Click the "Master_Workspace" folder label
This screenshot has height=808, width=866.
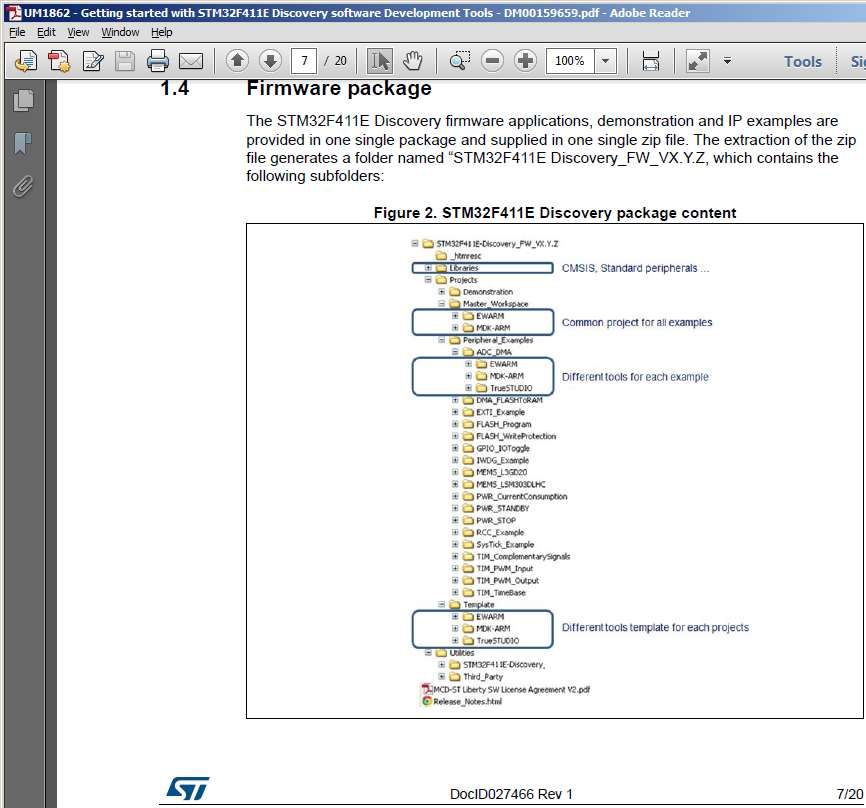pyautogui.click(x=495, y=304)
